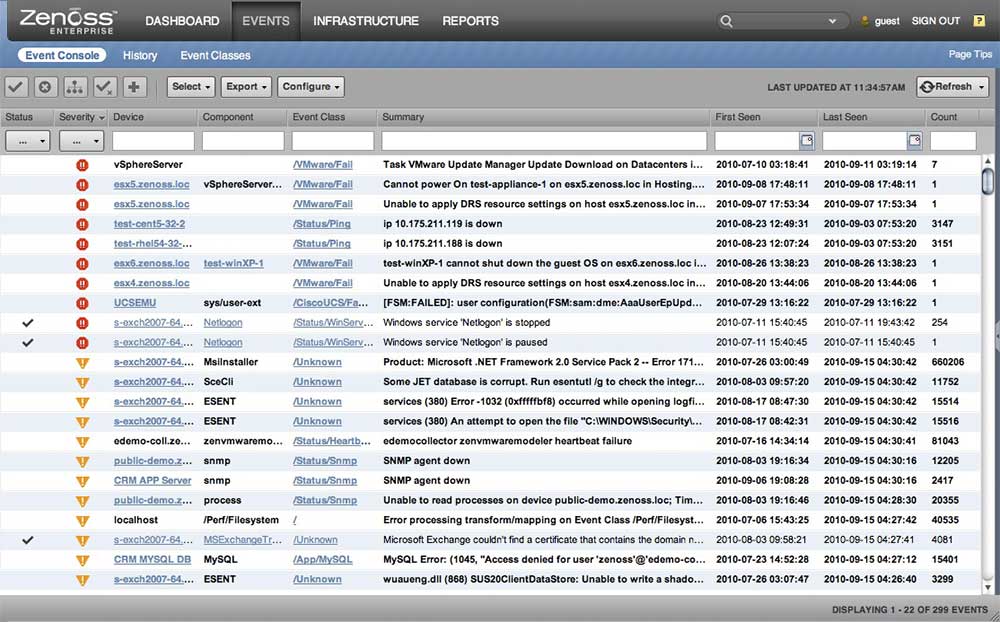Unacknowledge events with the checkmark-X icon
1000x622 pixels.
pos(105,87)
